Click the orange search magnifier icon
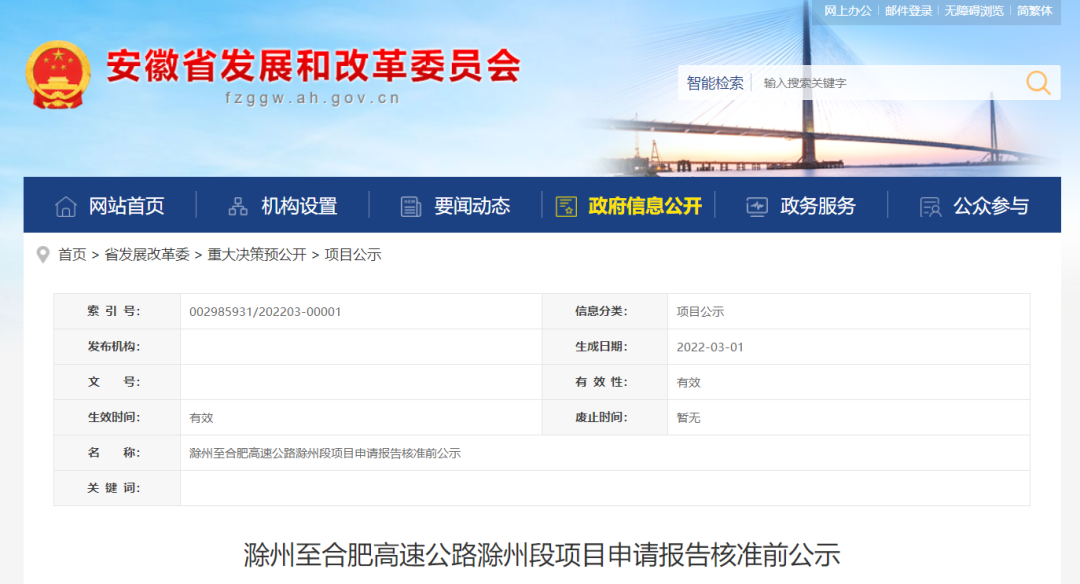 1038,83
